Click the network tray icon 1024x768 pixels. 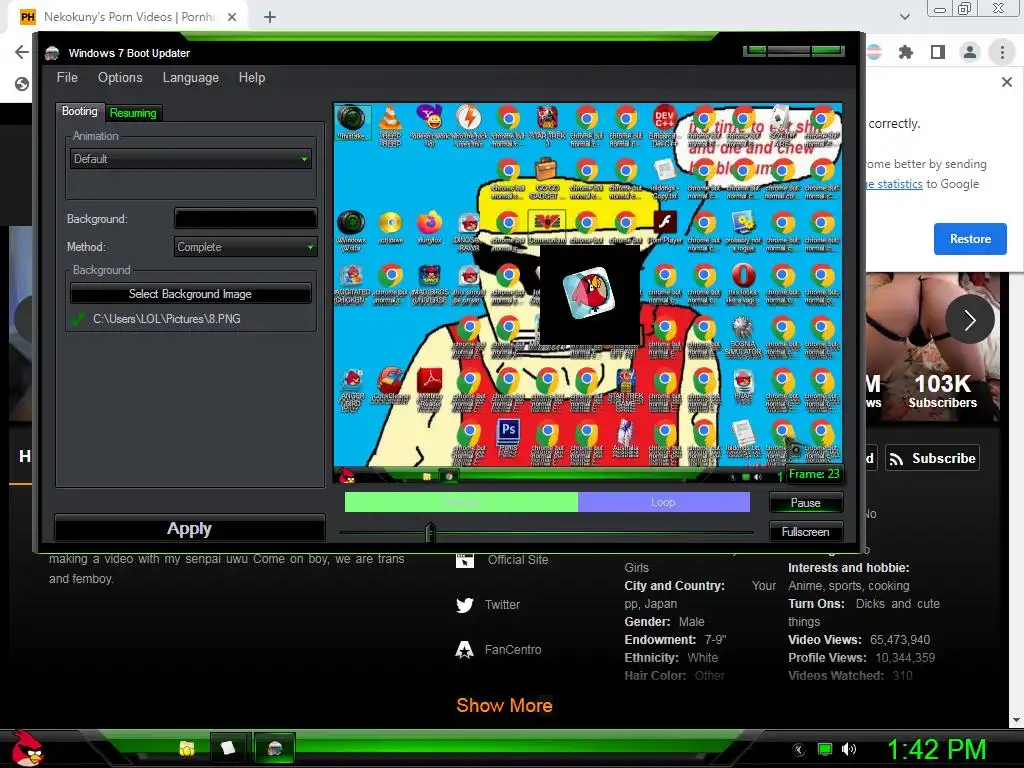[825, 750]
